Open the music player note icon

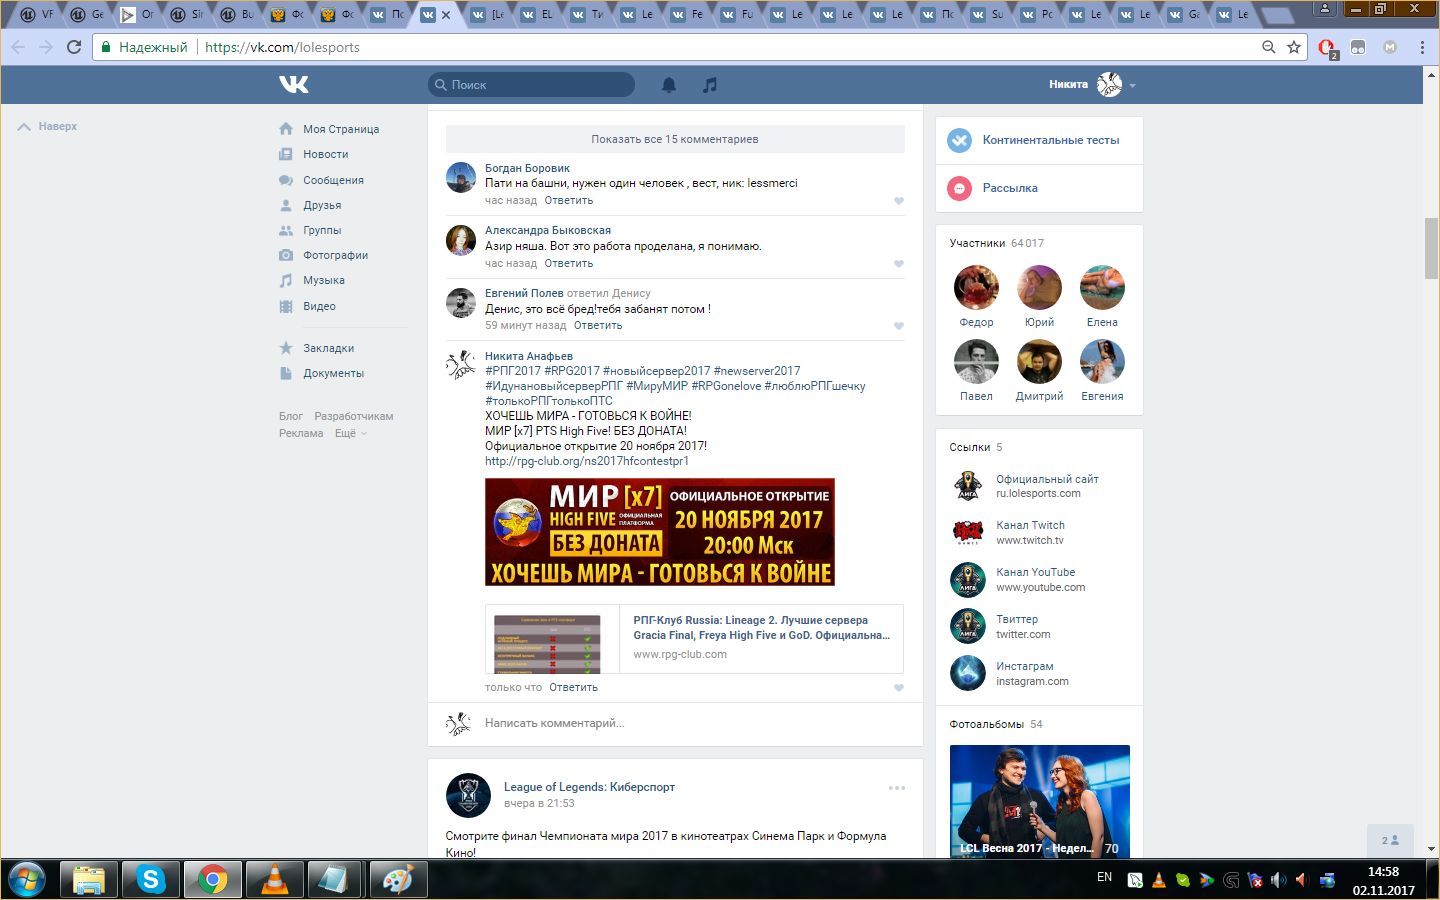pos(710,85)
